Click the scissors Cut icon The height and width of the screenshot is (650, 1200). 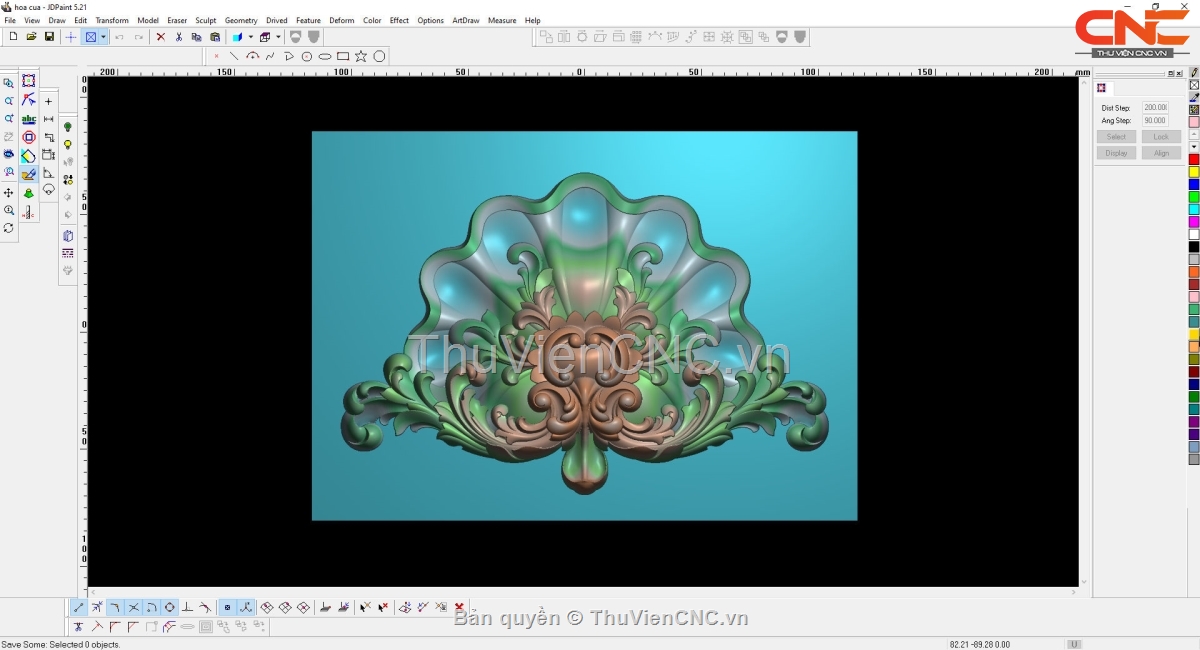point(179,37)
